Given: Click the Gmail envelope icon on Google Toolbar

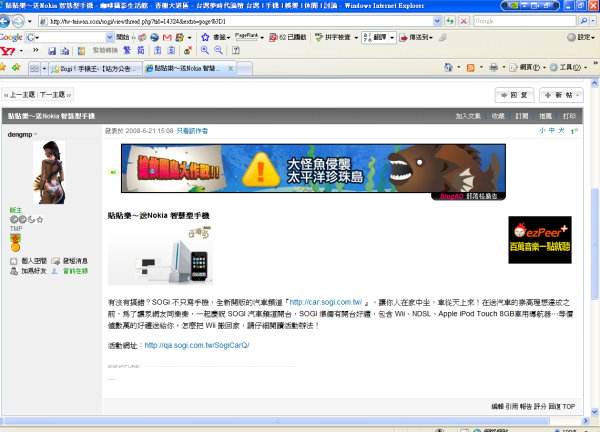Looking at the screenshot, I should pyautogui.click(x=167, y=37).
